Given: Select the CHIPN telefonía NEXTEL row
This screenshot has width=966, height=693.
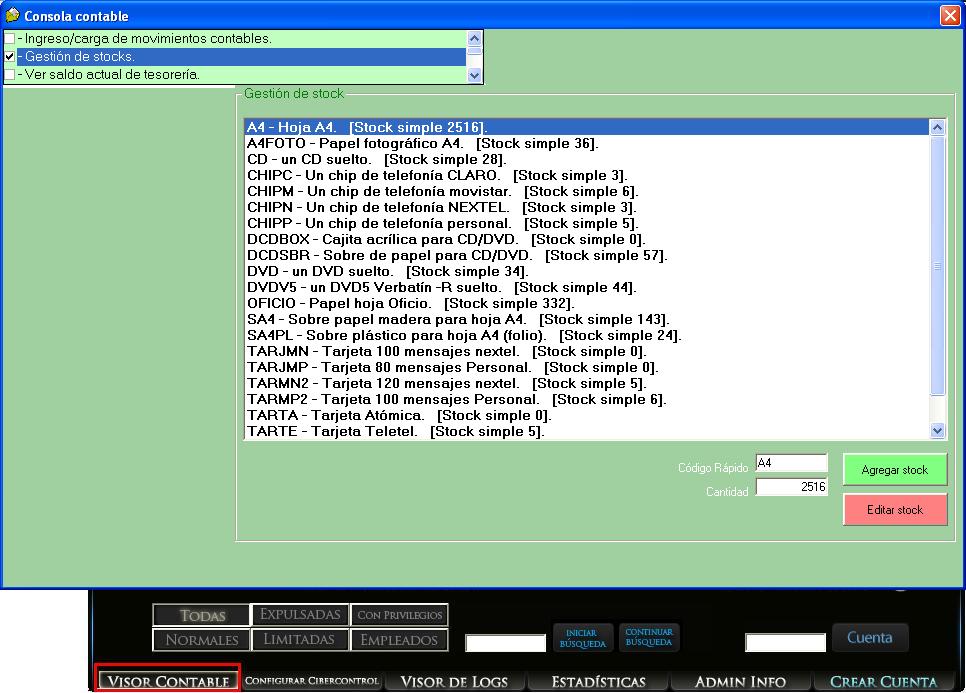Looking at the screenshot, I should tap(587, 208).
